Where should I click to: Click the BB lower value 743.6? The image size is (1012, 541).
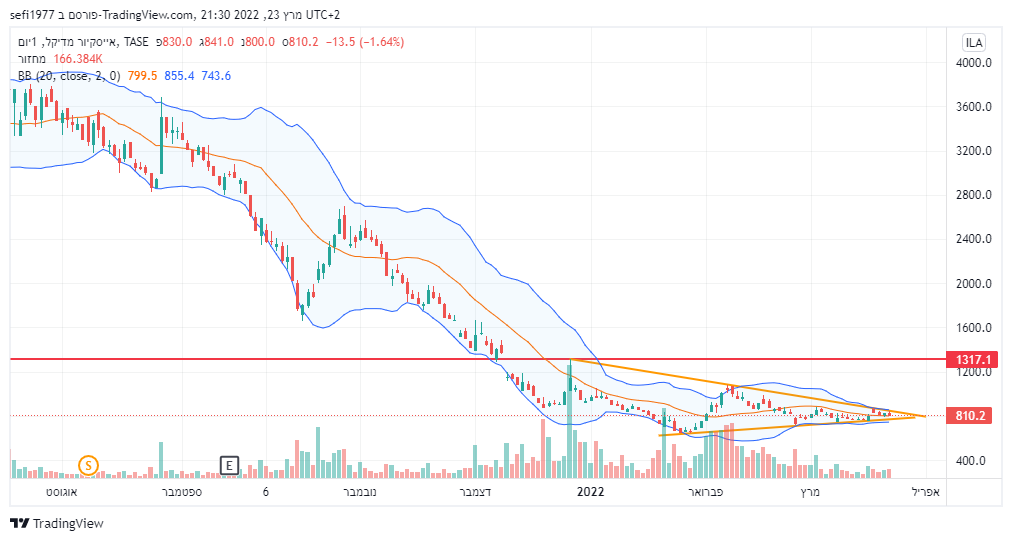click(x=216, y=76)
